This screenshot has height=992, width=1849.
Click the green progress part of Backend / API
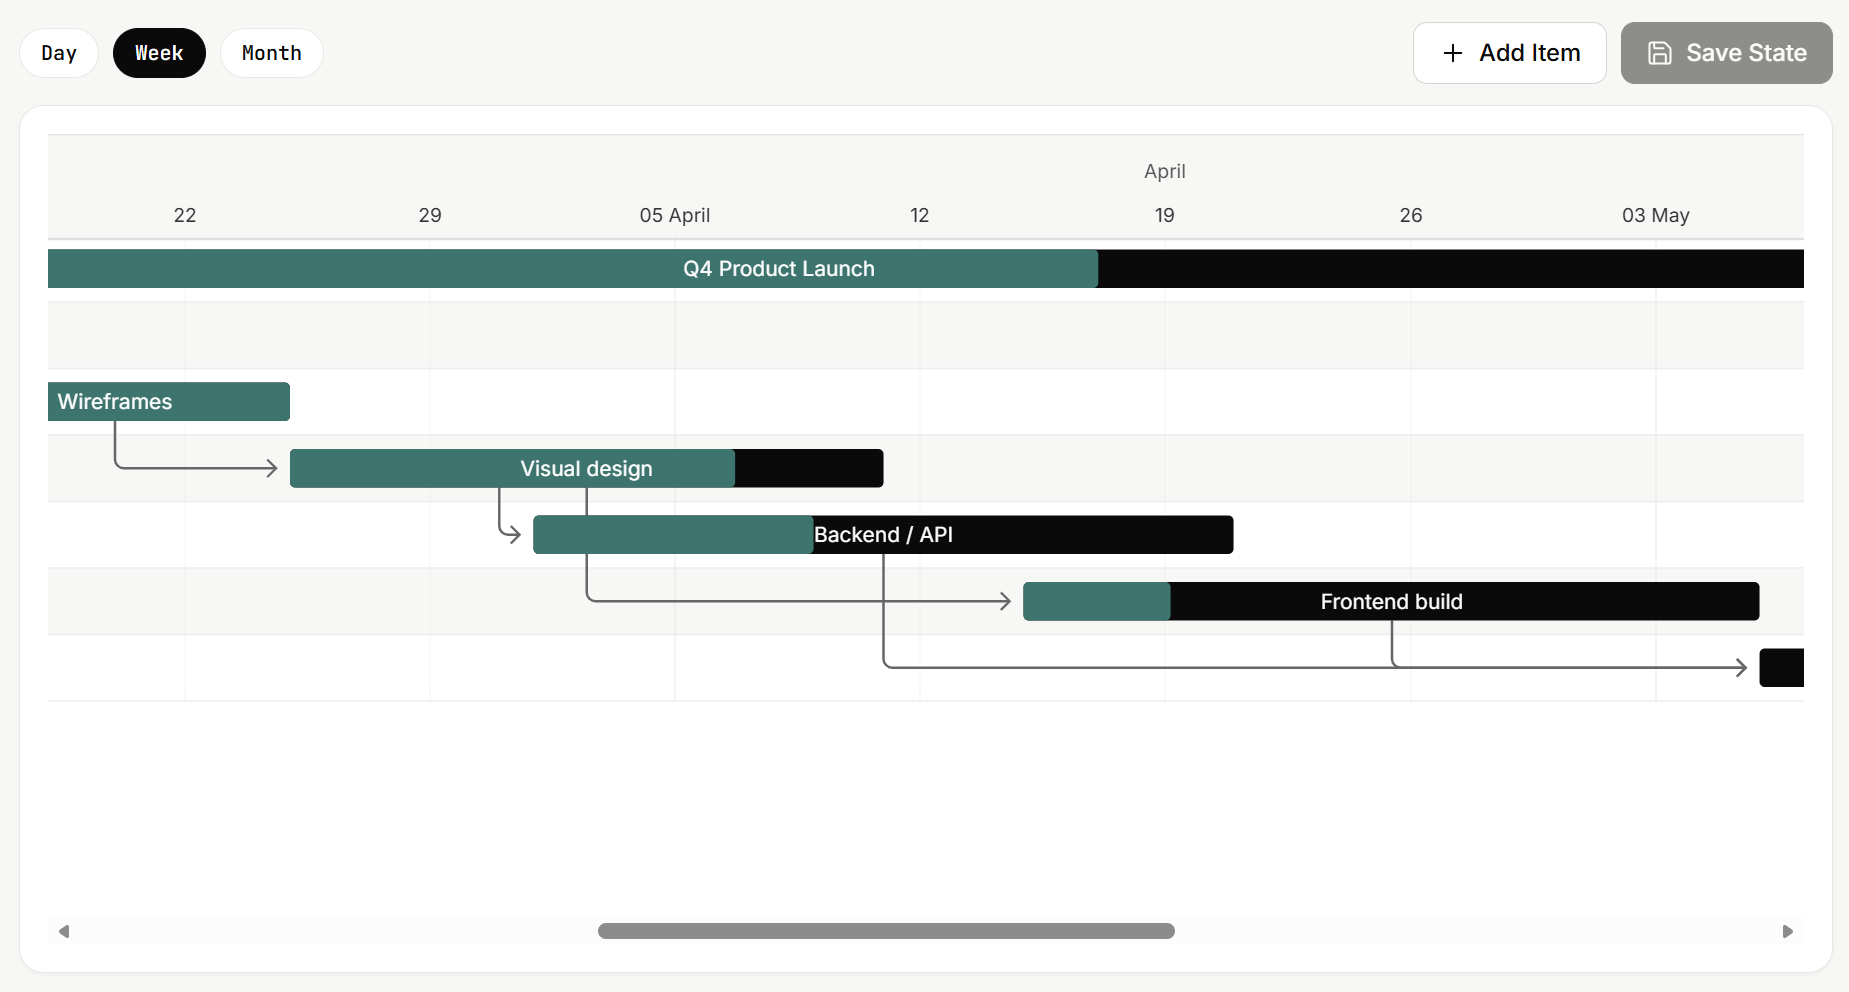pyautogui.click(x=673, y=535)
